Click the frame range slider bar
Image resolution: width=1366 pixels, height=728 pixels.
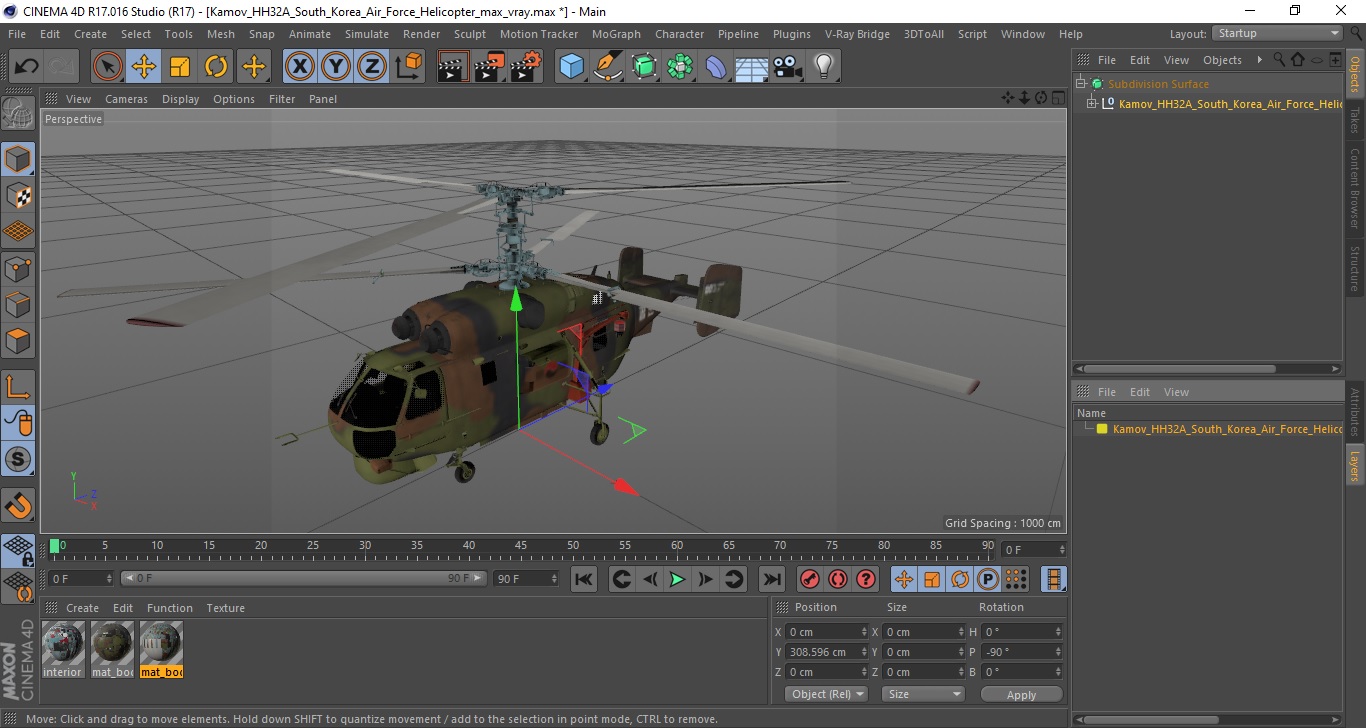pos(304,578)
